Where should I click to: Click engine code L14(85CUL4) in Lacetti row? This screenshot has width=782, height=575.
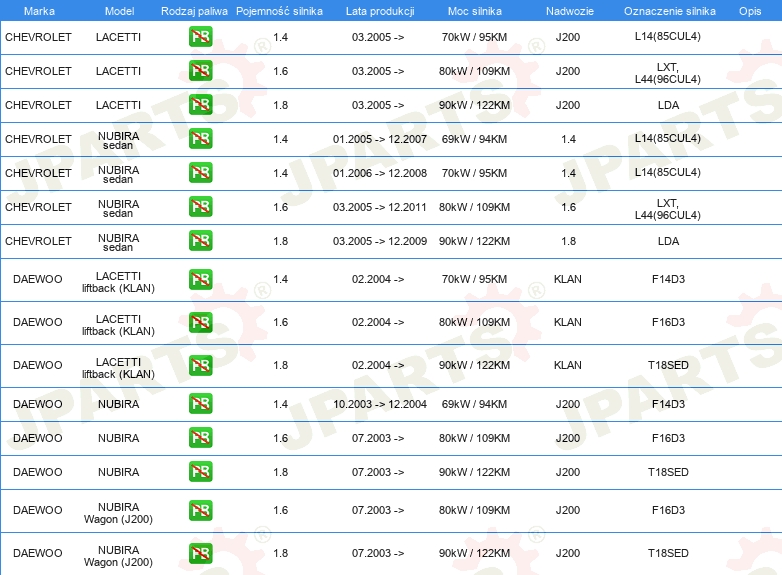click(x=667, y=36)
